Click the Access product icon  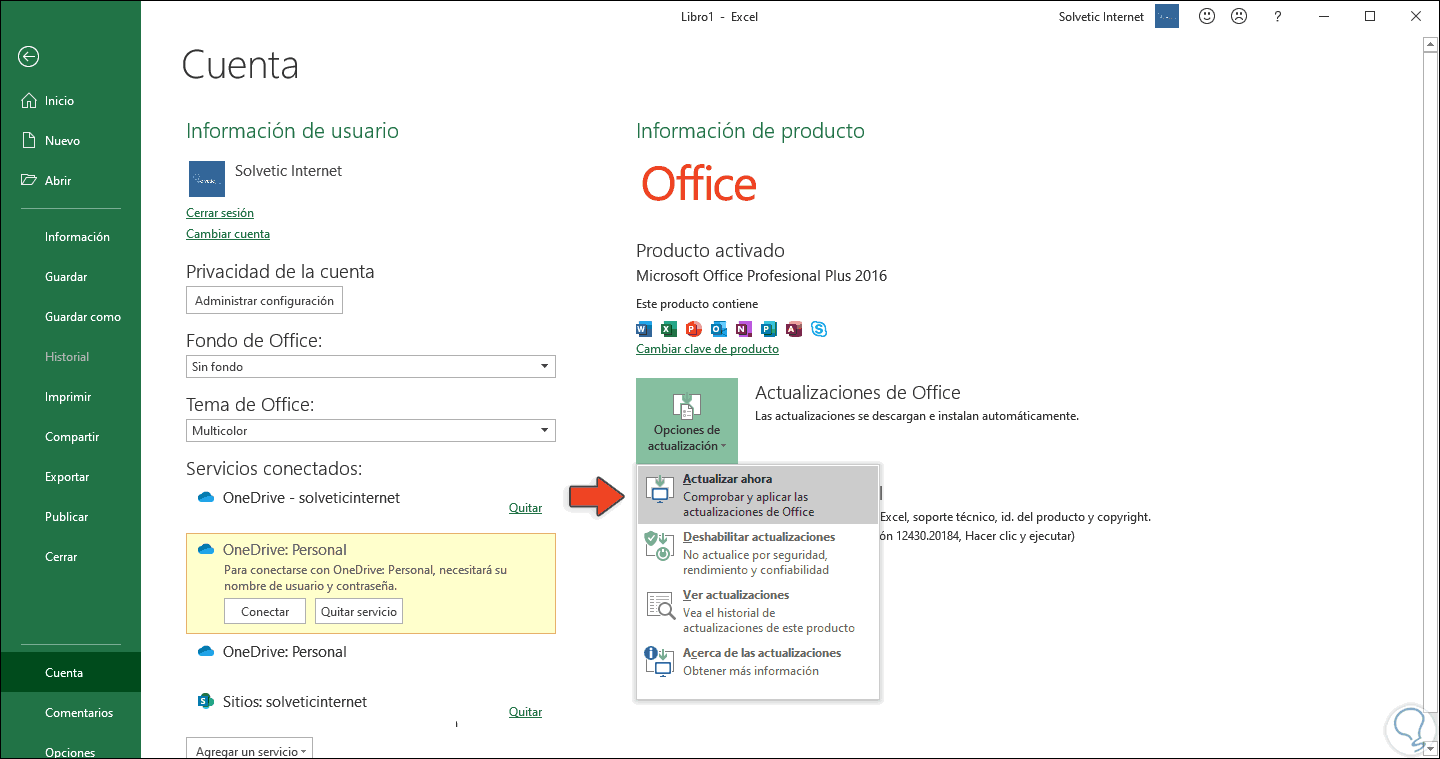(x=794, y=329)
